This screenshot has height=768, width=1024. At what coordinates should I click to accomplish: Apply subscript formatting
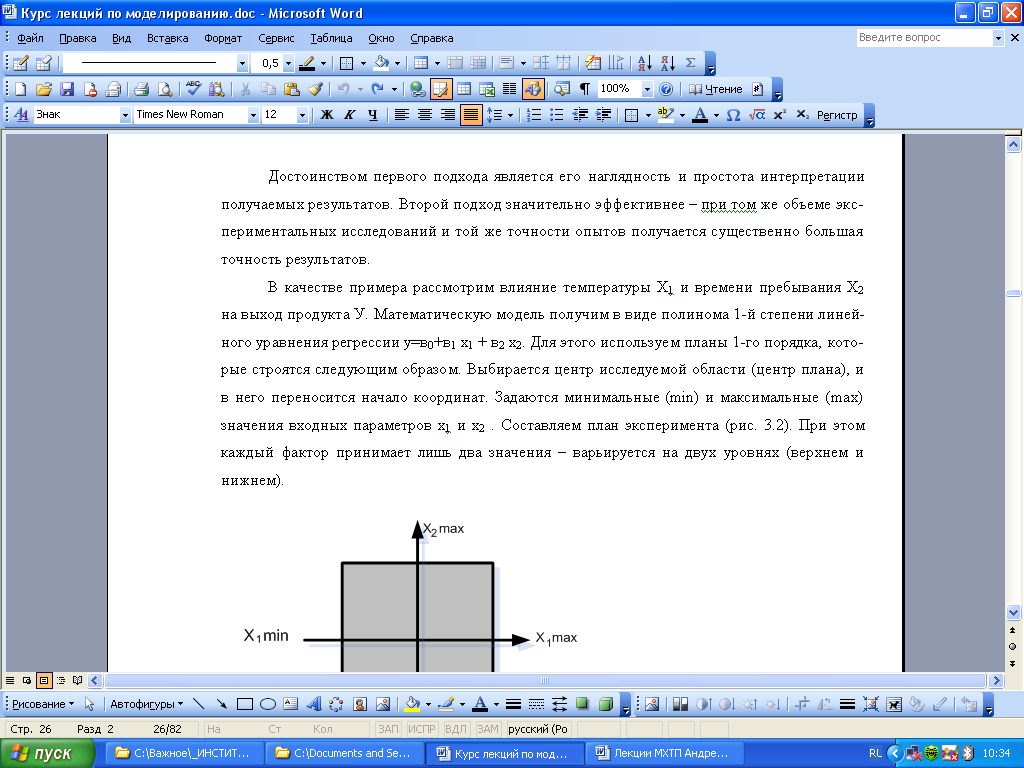tap(803, 115)
